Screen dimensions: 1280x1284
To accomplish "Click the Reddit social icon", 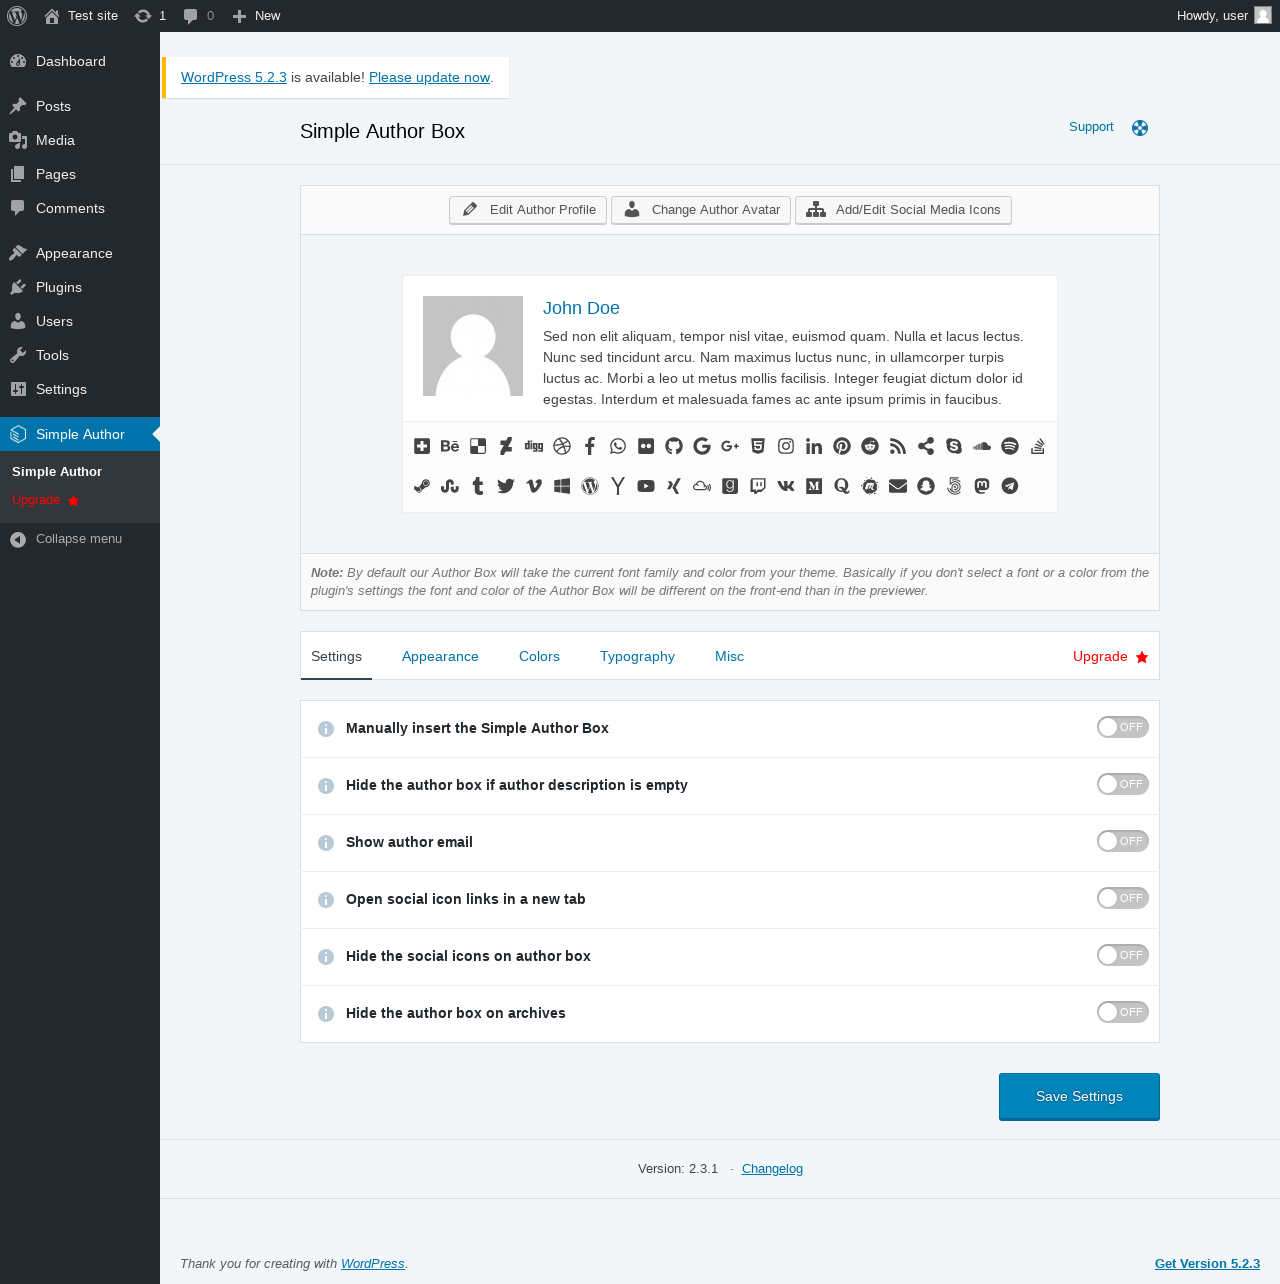I will [x=870, y=446].
